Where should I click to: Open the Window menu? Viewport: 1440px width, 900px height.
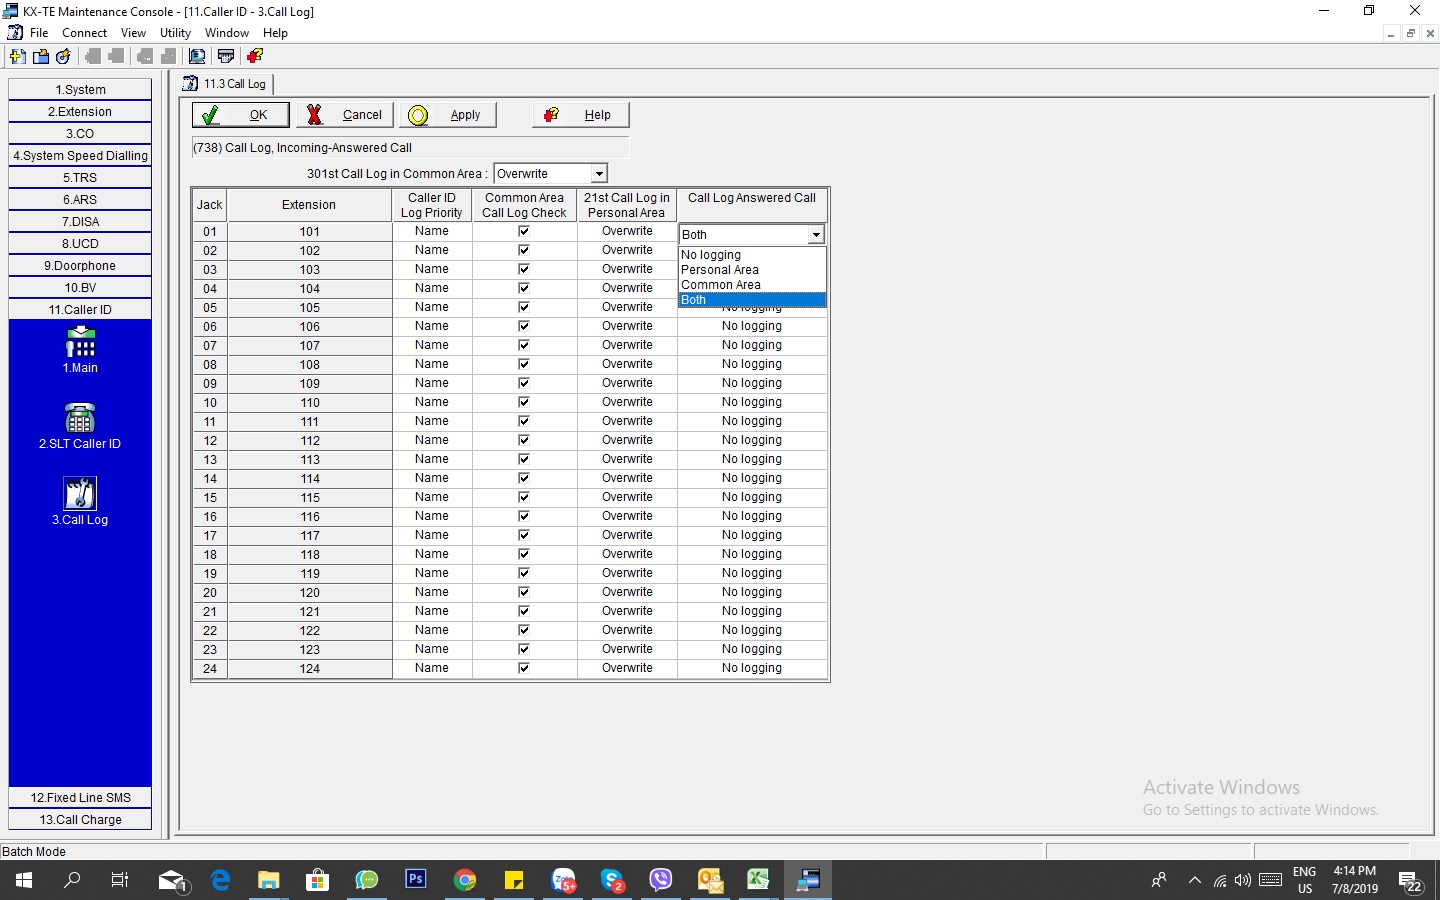tap(227, 33)
